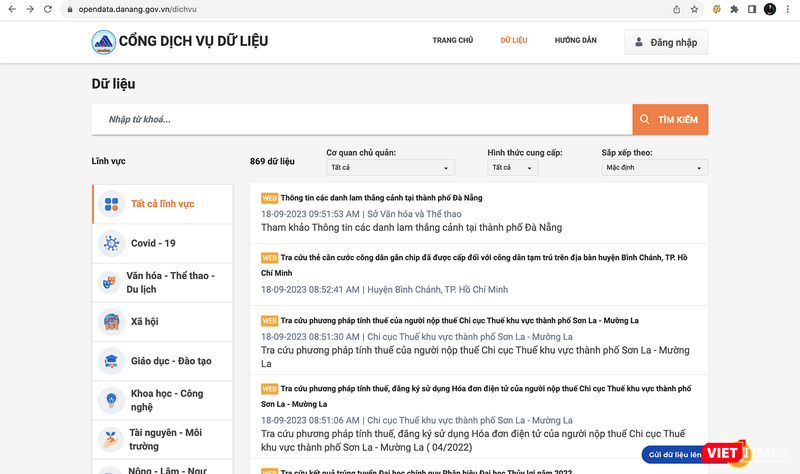800x474 pixels.
Task: Focus the Nhập từ khoá search field
Action: (362, 120)
